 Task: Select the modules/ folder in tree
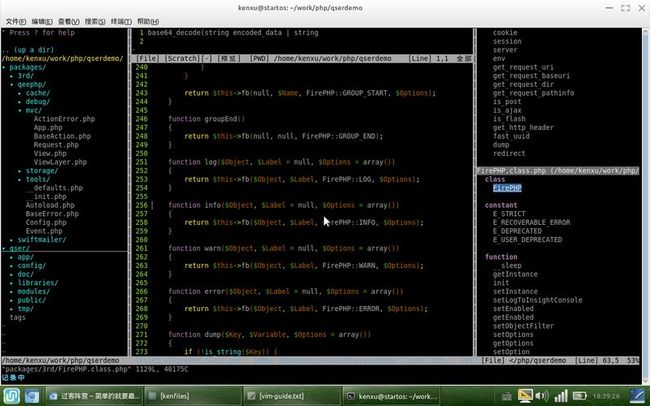click(33, 292)
